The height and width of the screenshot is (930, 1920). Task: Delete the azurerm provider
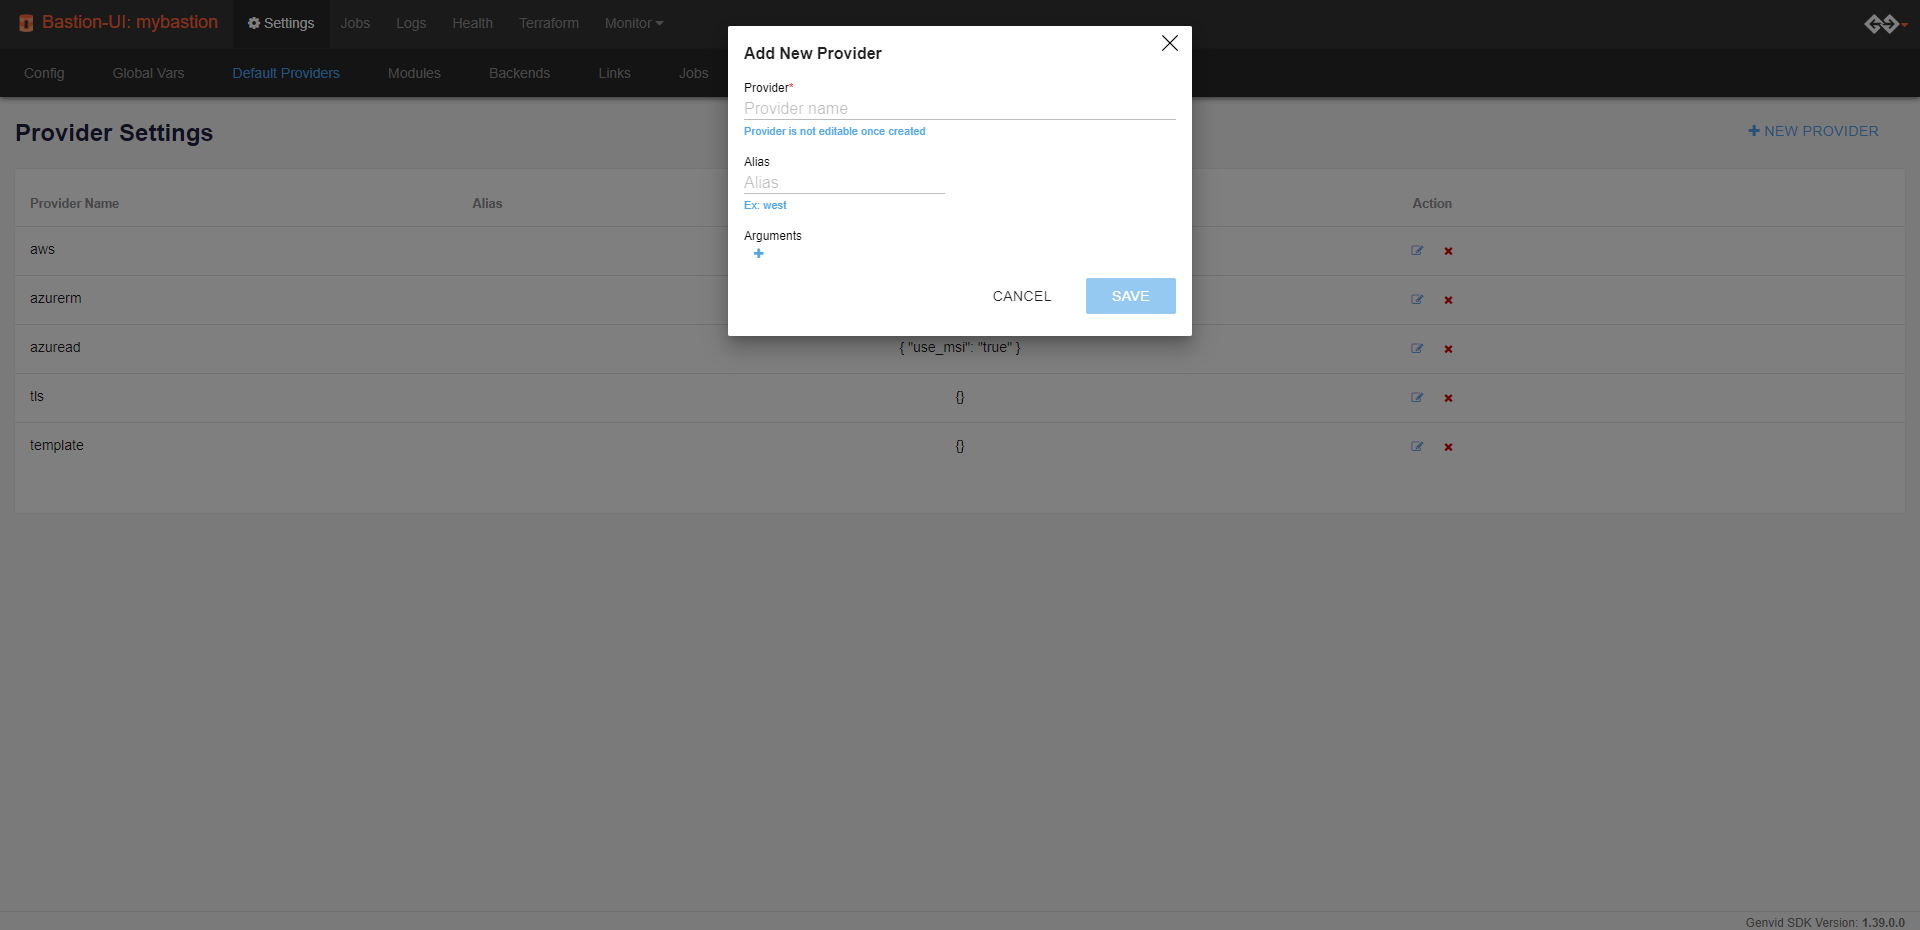point(1448,300)
